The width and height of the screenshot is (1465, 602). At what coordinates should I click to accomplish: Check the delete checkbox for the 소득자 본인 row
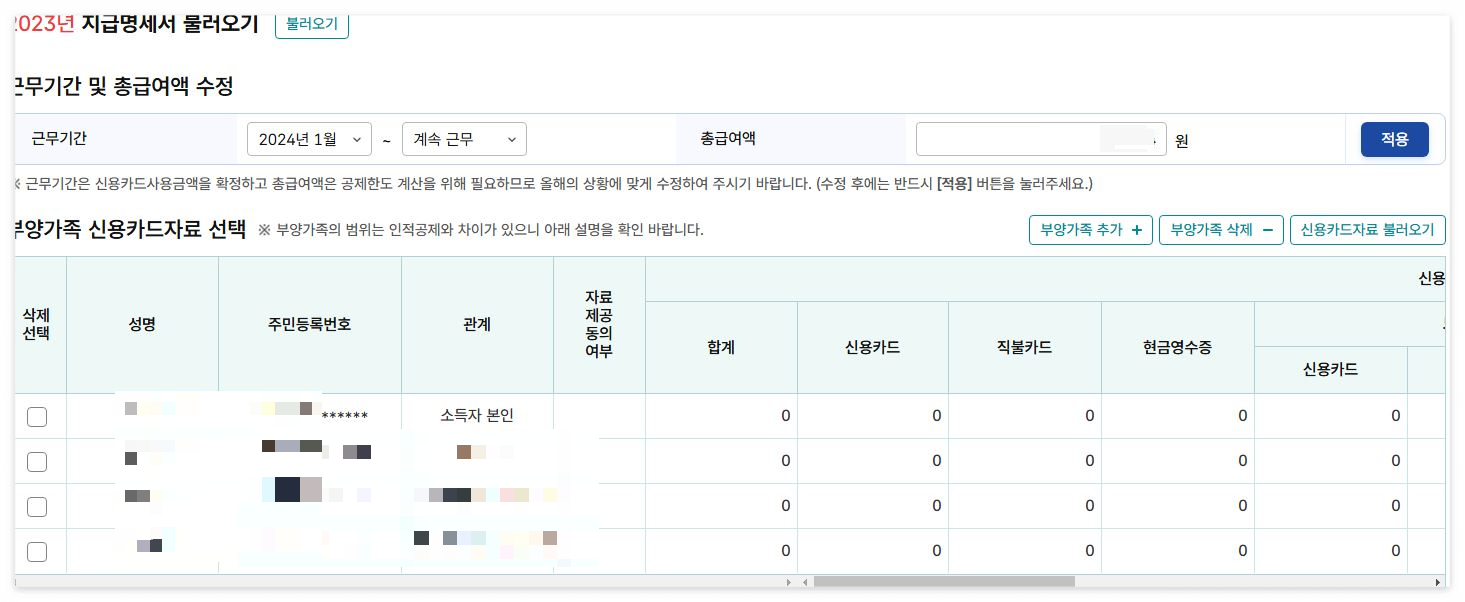(37, 416)
